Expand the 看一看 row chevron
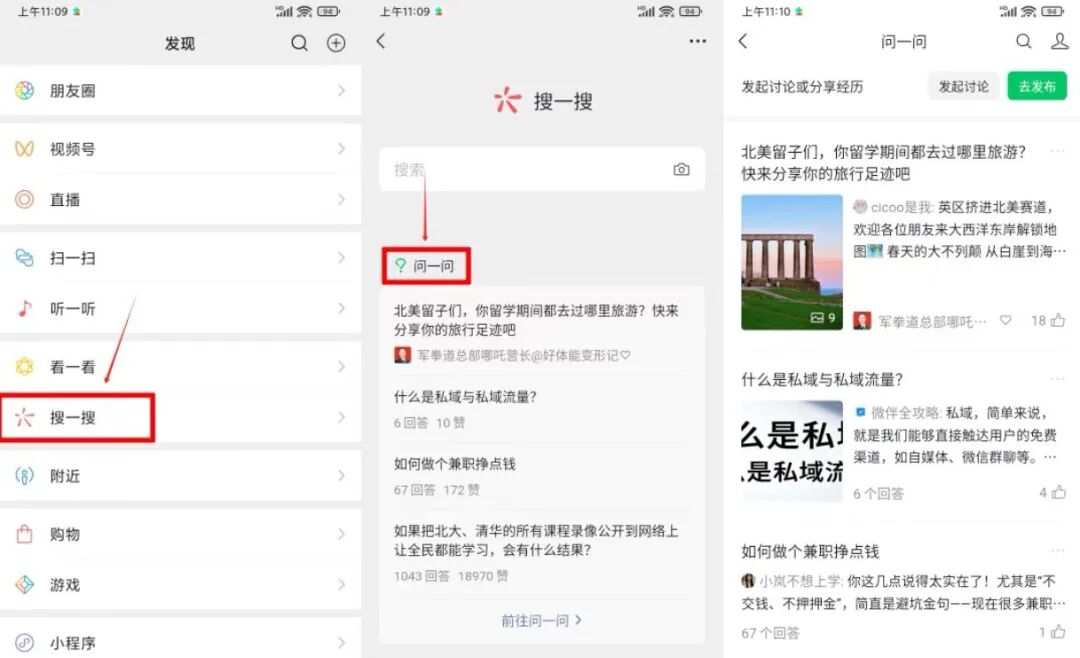Screen dimensions: 1080x658 click(342, 367)
